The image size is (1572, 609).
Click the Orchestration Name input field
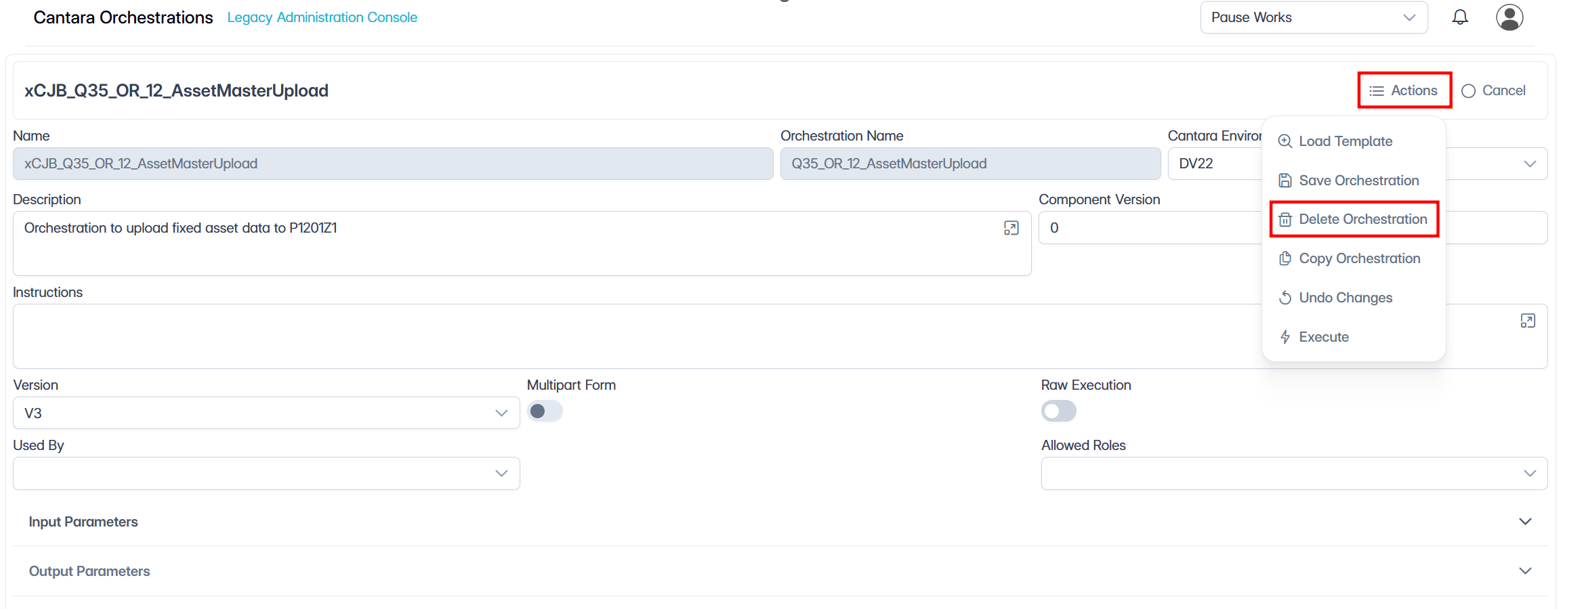click(970, 164)
